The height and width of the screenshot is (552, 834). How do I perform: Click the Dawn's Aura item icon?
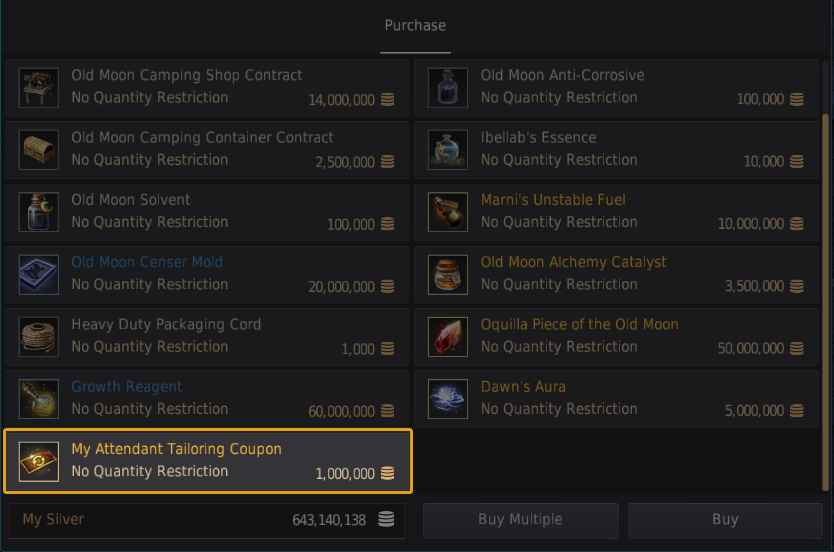(448, 399)
